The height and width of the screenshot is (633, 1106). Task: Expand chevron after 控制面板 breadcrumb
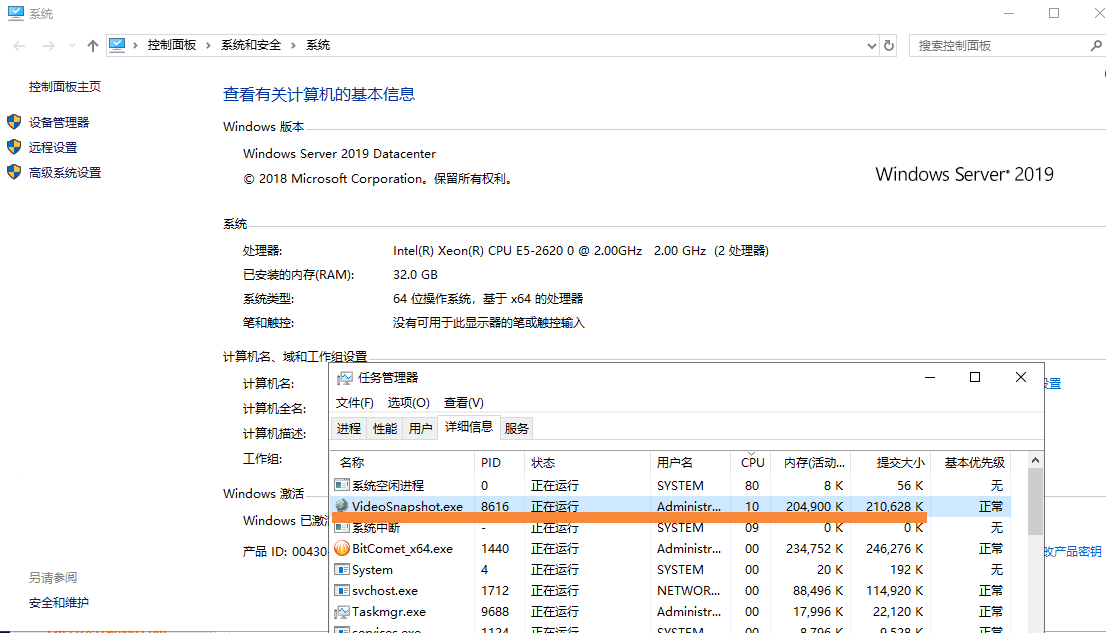point(208,45)
